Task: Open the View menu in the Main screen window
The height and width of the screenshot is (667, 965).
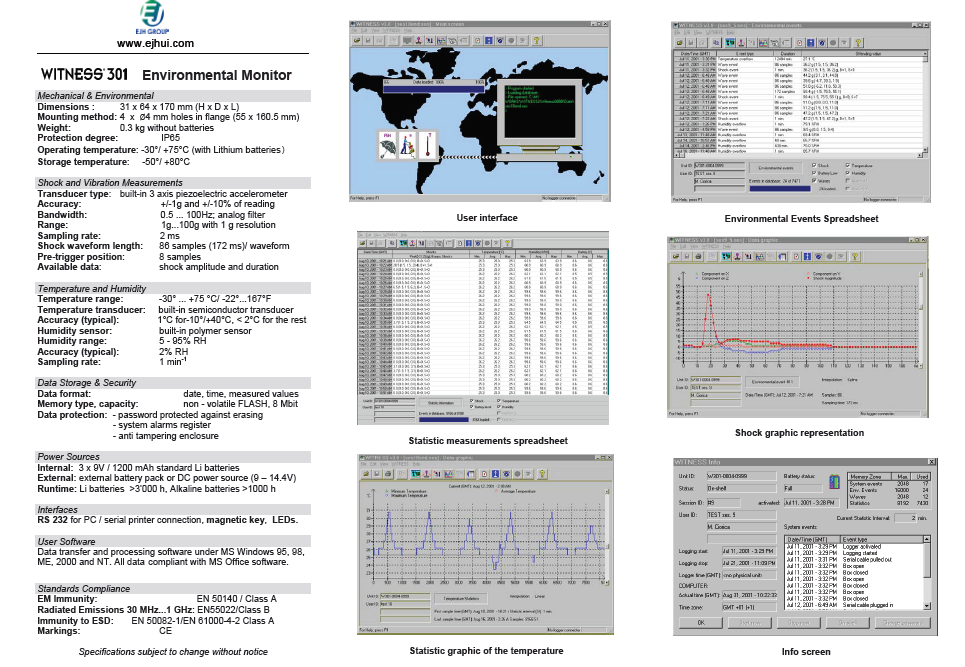Action: (x=374, y=31)
